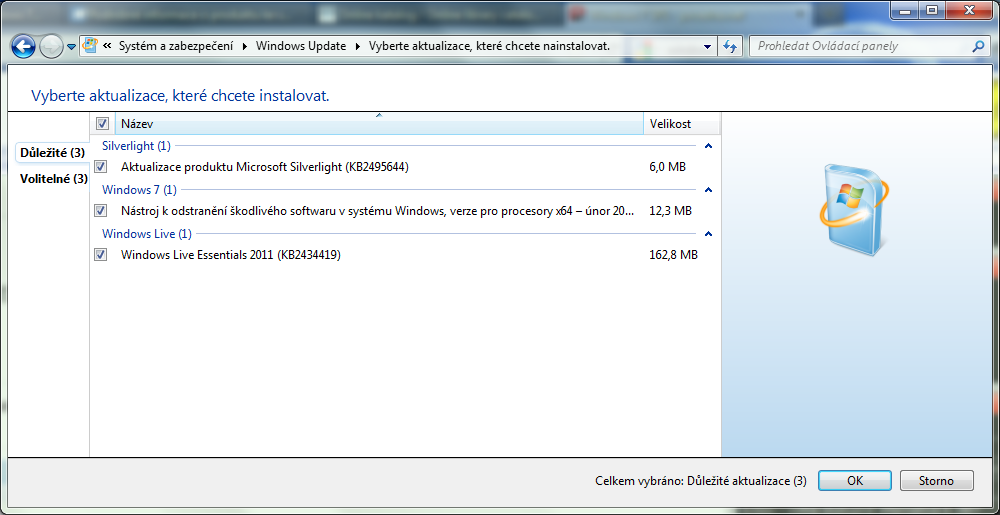Toggle the select-all checkbox in header
1000x515 pixels.
coord(102,124)
